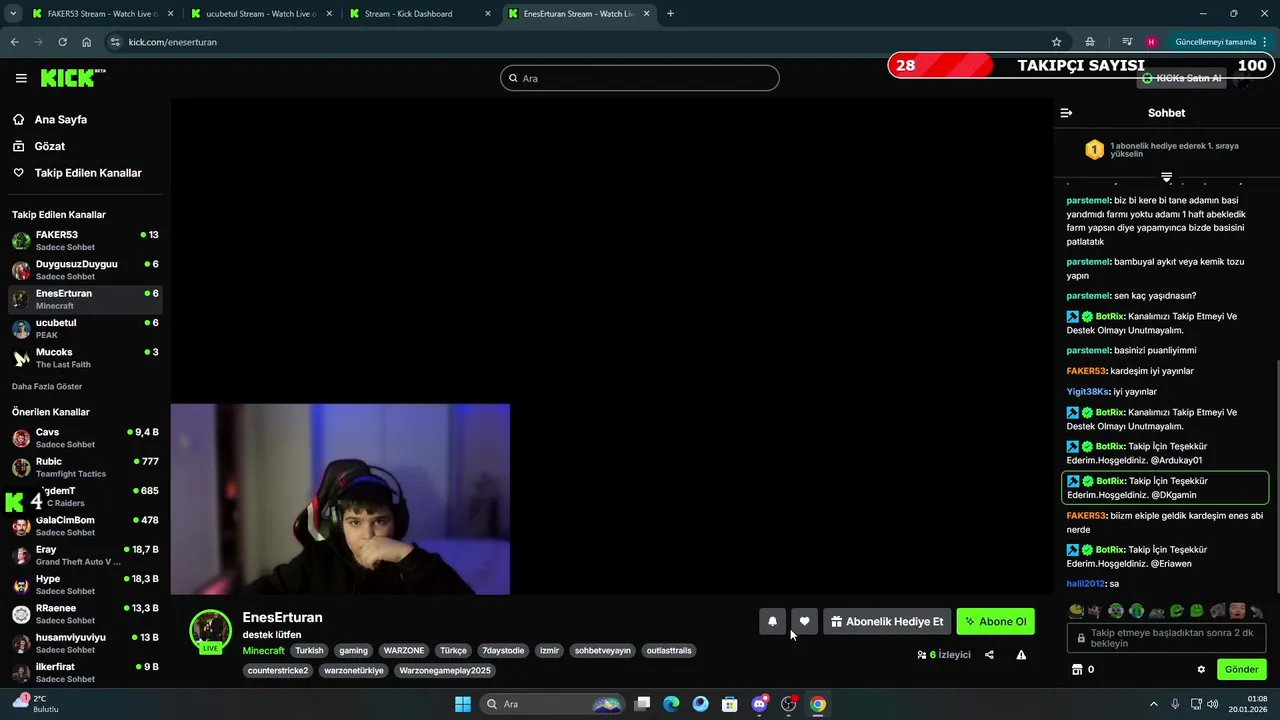Go to Ana Sayfa
The image size is (1280, 720).
(x=61, y=119)
